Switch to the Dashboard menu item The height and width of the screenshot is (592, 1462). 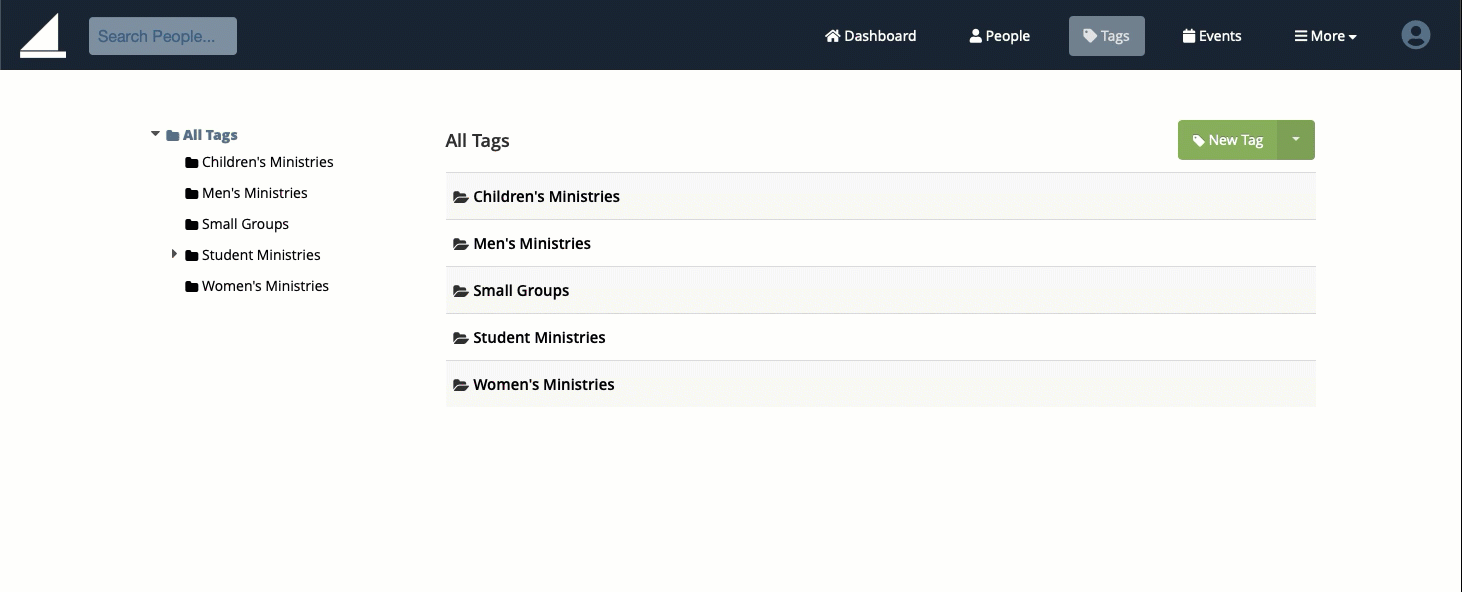tap(870, 35)
